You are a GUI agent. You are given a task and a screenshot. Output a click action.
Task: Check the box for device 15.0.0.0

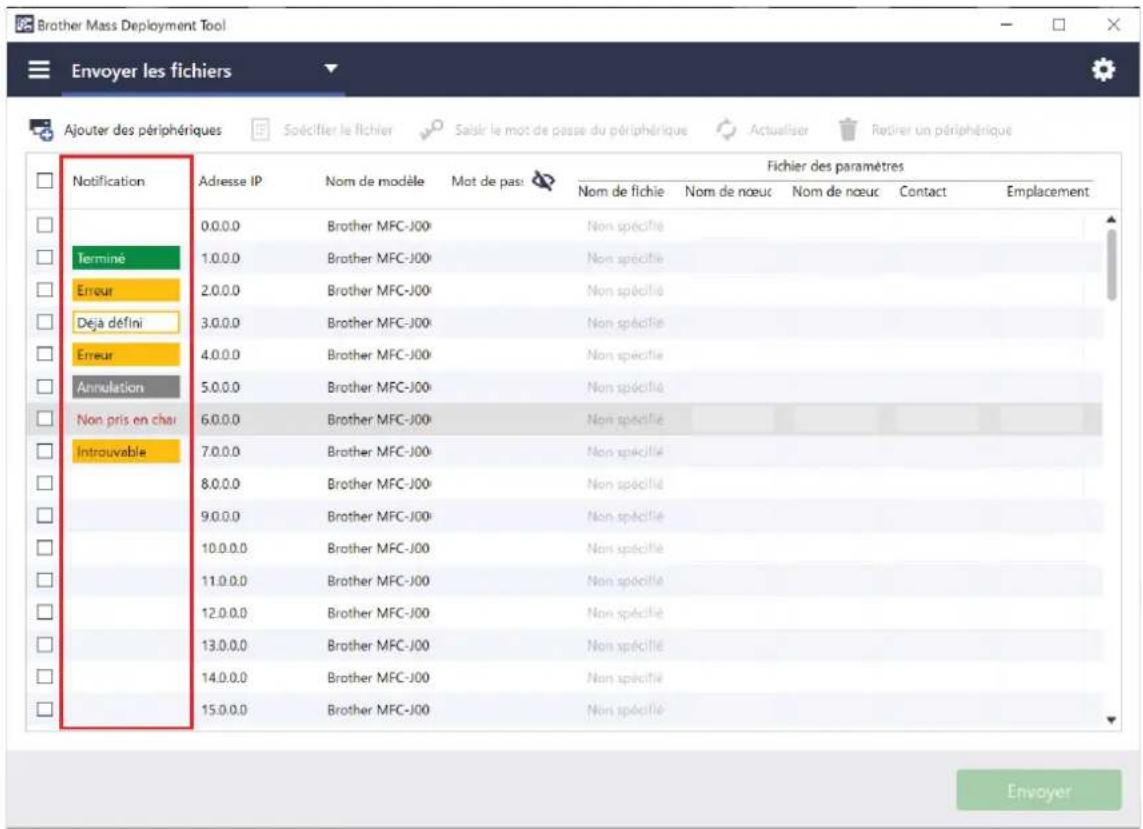tap(44, 709)
